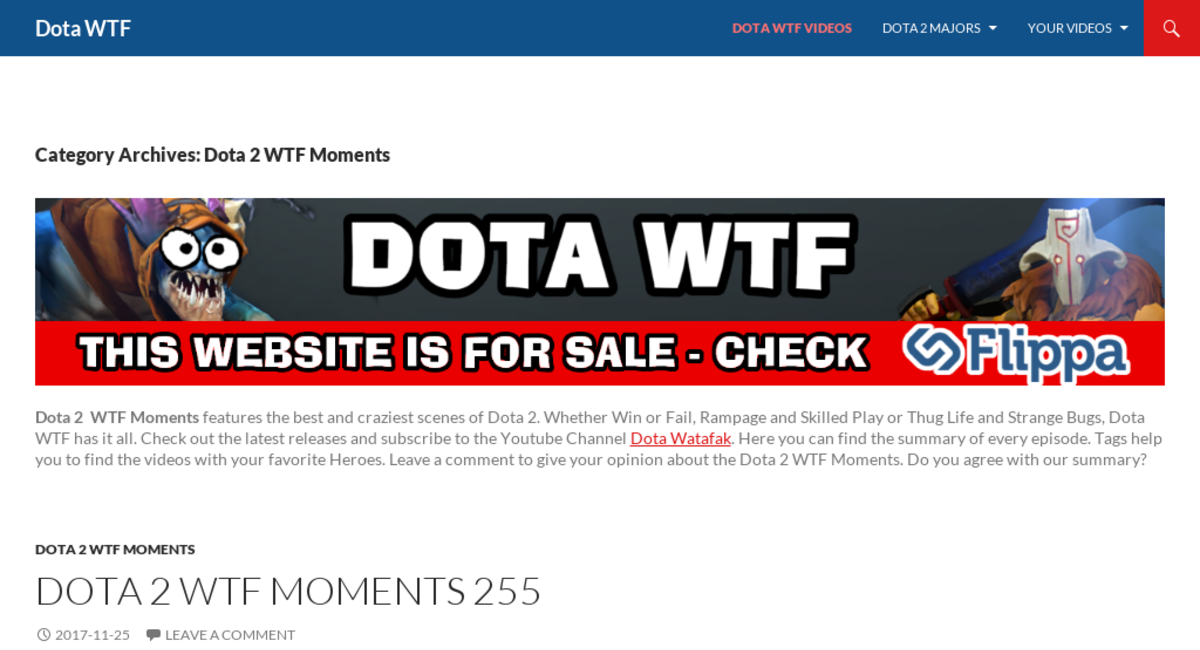Expand the Your Videos dropdown arrow
This screenshot has width=1200, height=650.
tap(1124, 28)
